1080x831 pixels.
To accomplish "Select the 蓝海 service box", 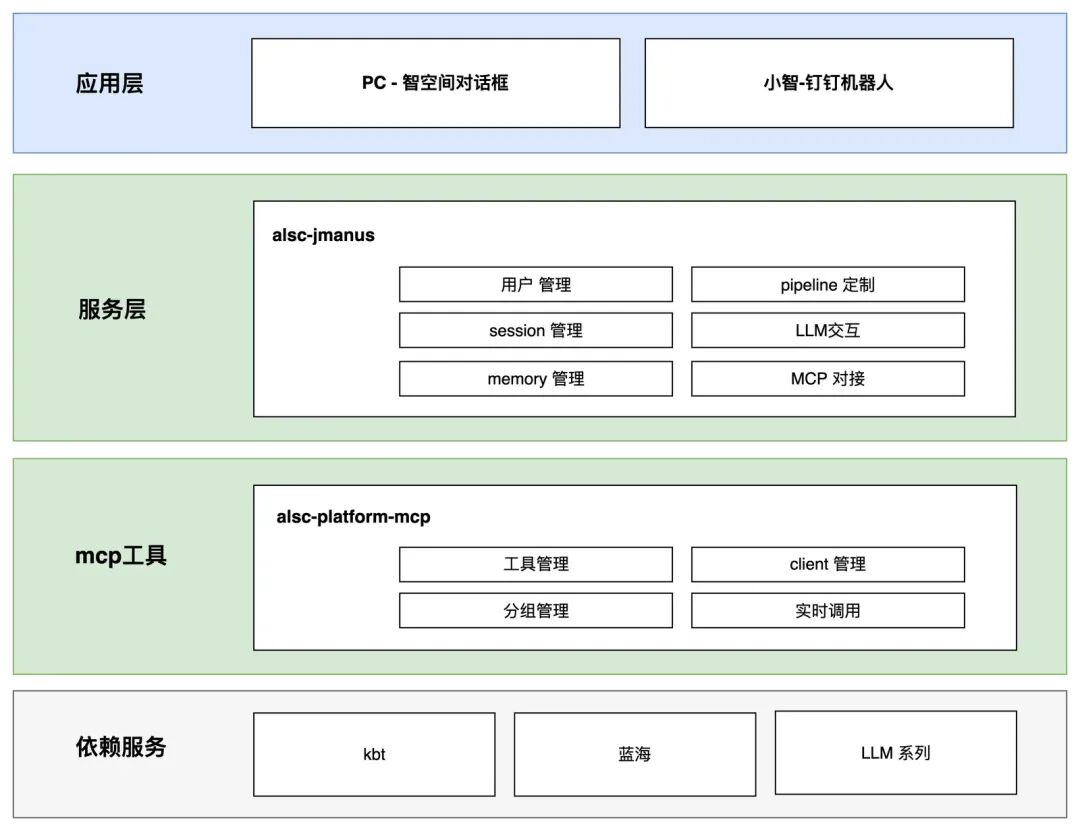I will click(x=635, y=754).
